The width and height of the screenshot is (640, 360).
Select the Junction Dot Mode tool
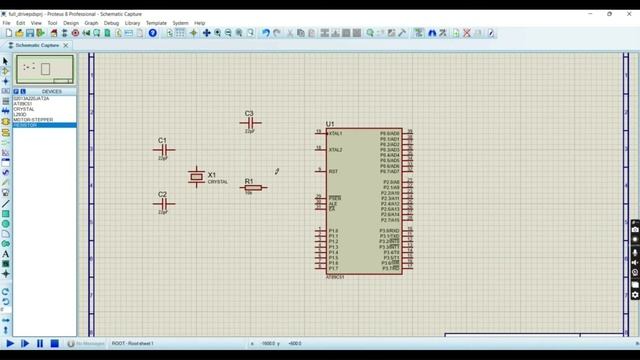click(5, 81)
